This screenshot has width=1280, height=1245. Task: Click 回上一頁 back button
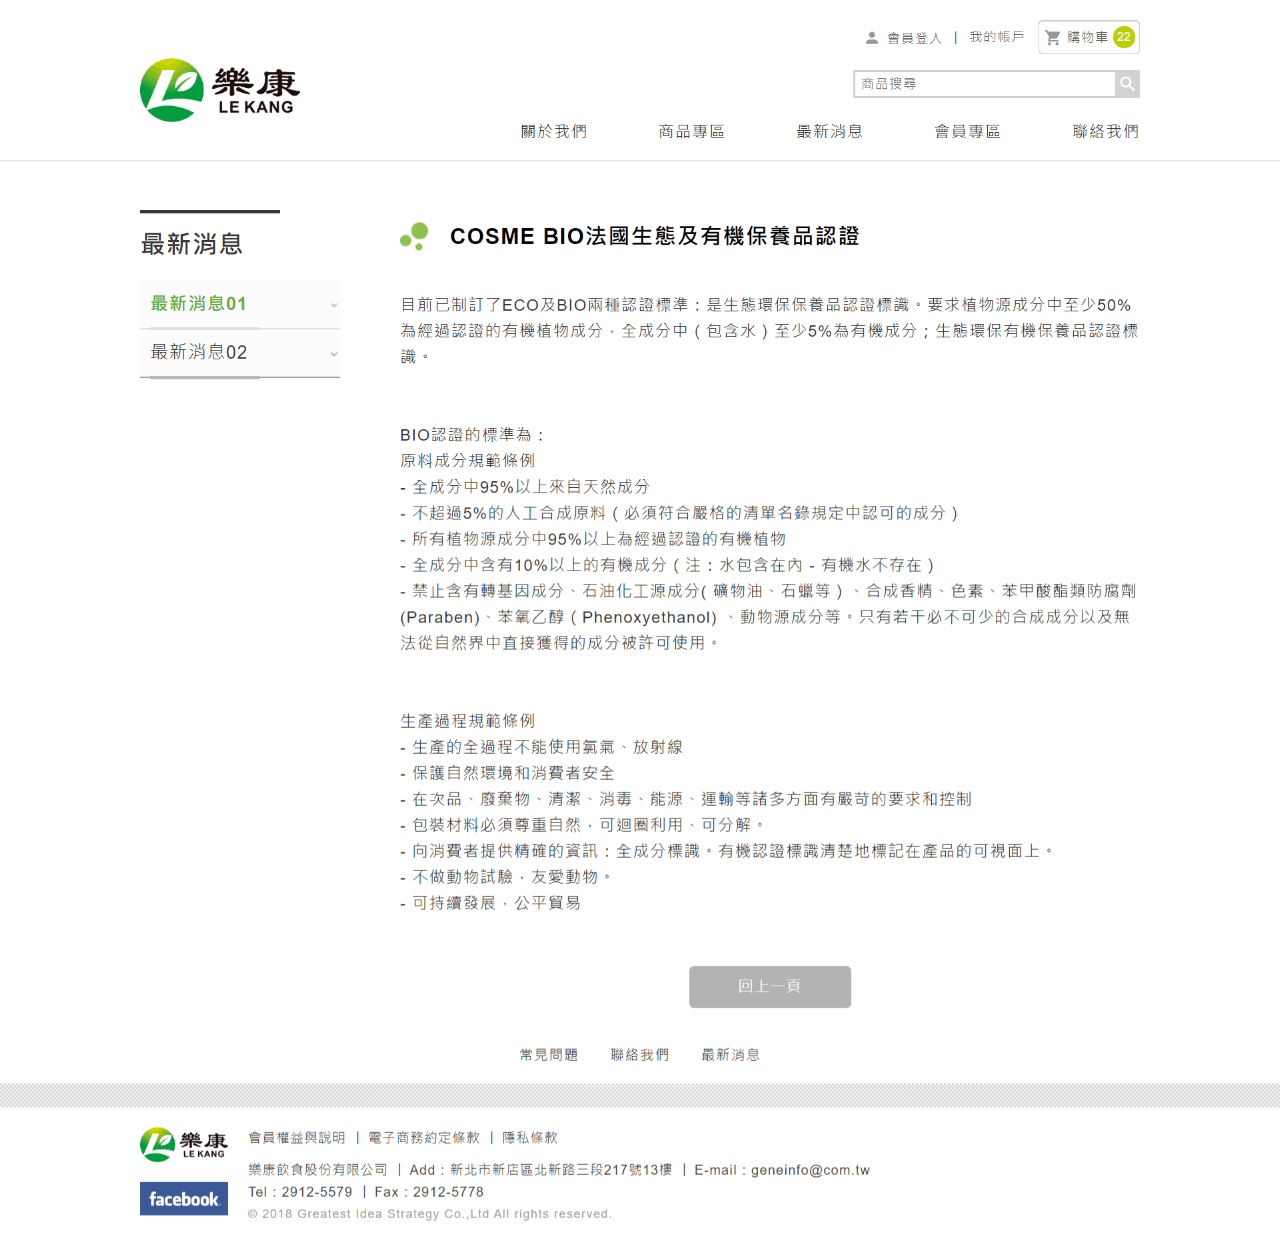coord(770,987)
